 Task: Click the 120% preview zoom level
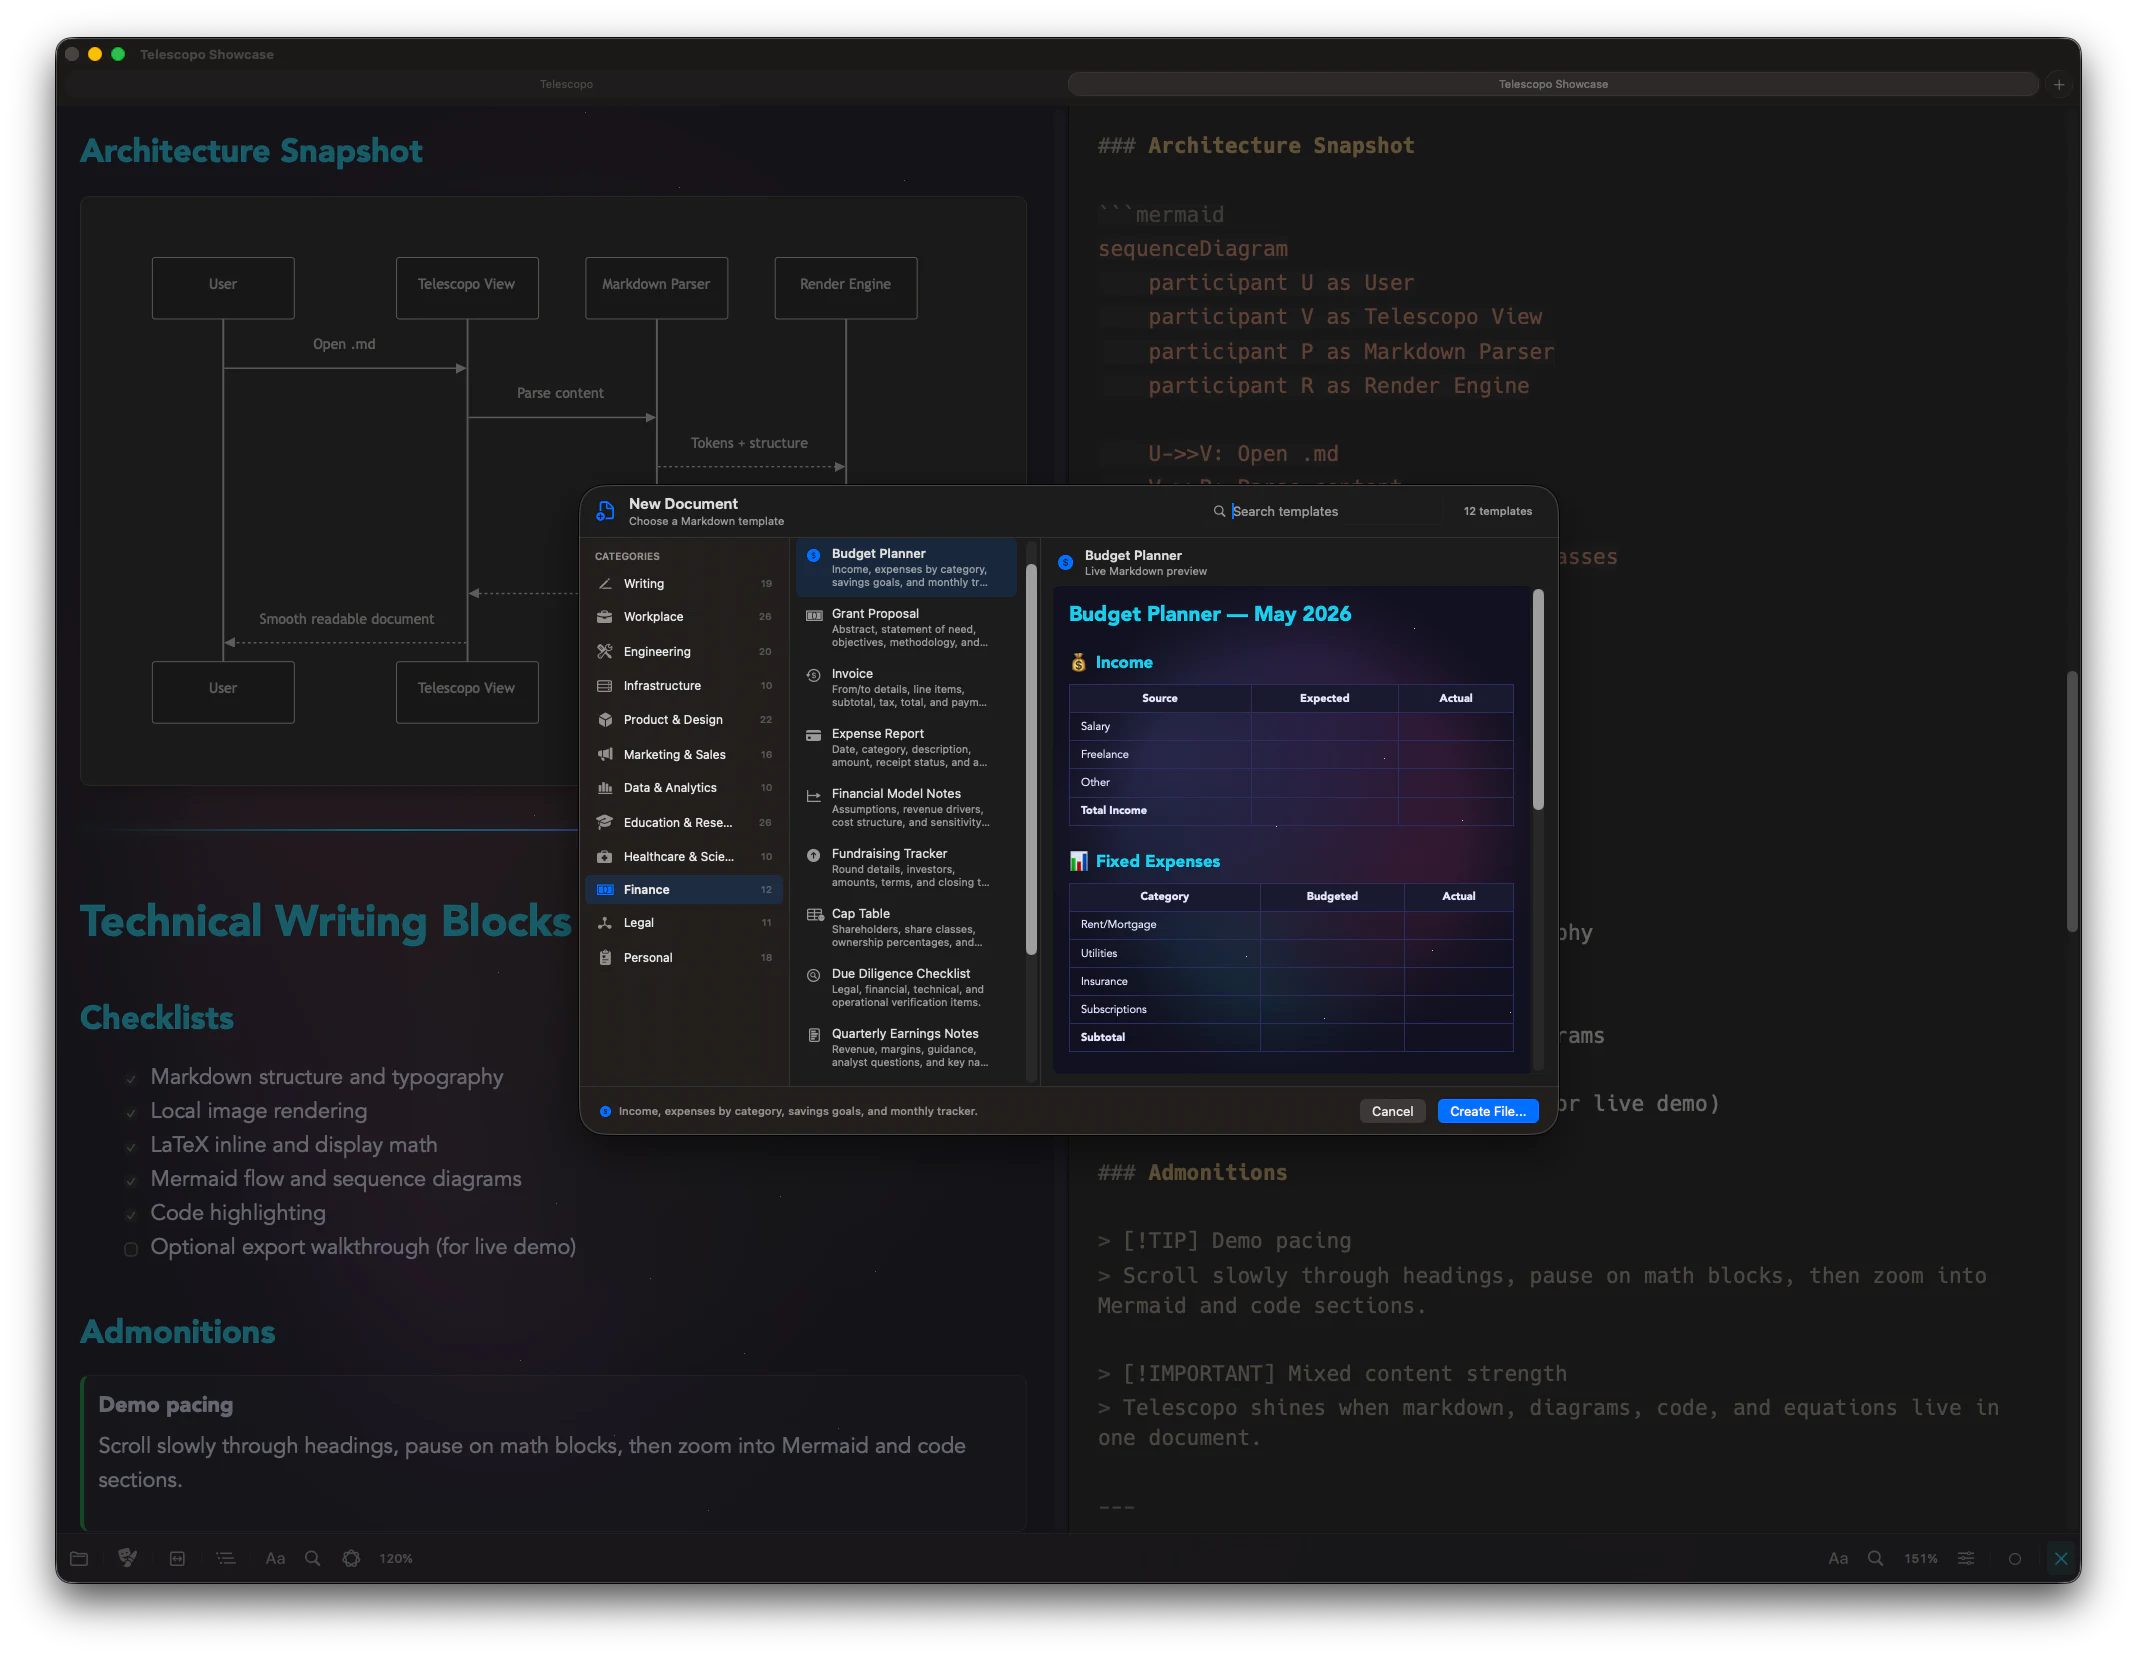click(x=396, y=1558)
